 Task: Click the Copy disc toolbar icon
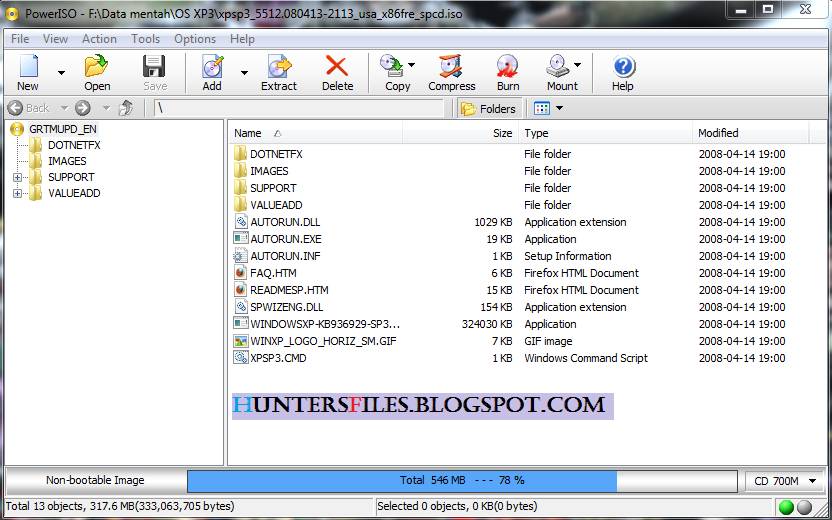(393, 66)
